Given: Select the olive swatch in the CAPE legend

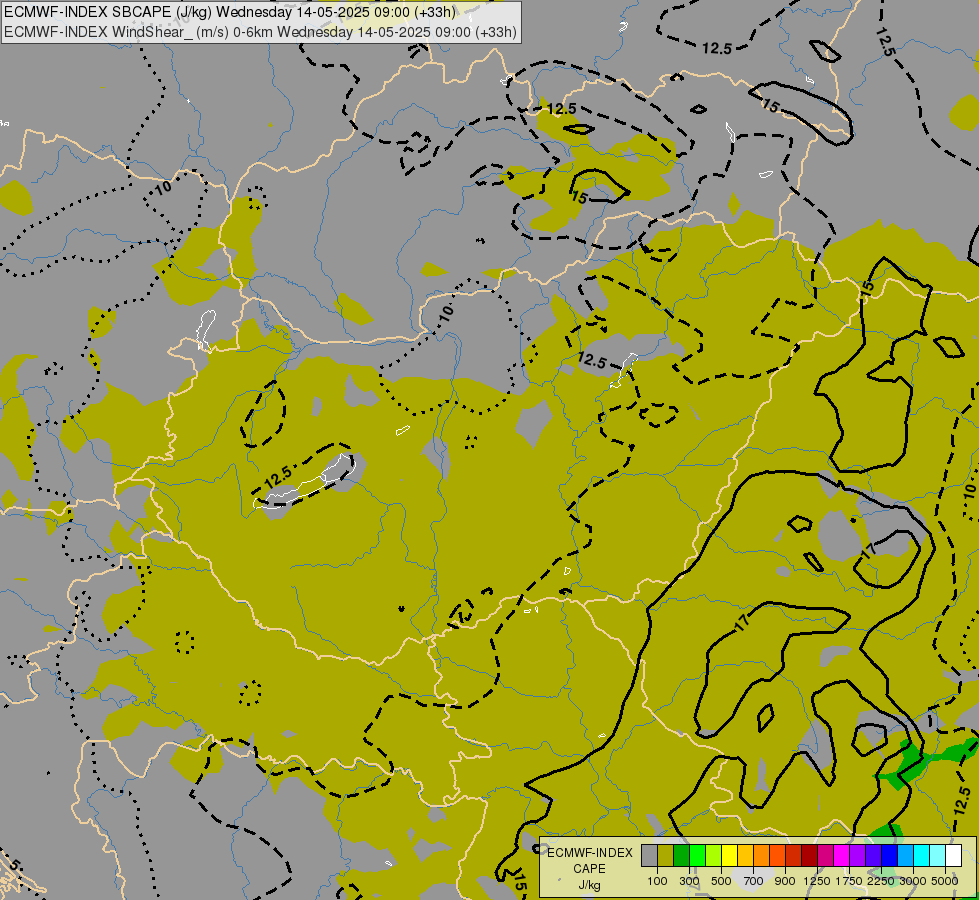Looking at the screenshot, I should (666, 856).
